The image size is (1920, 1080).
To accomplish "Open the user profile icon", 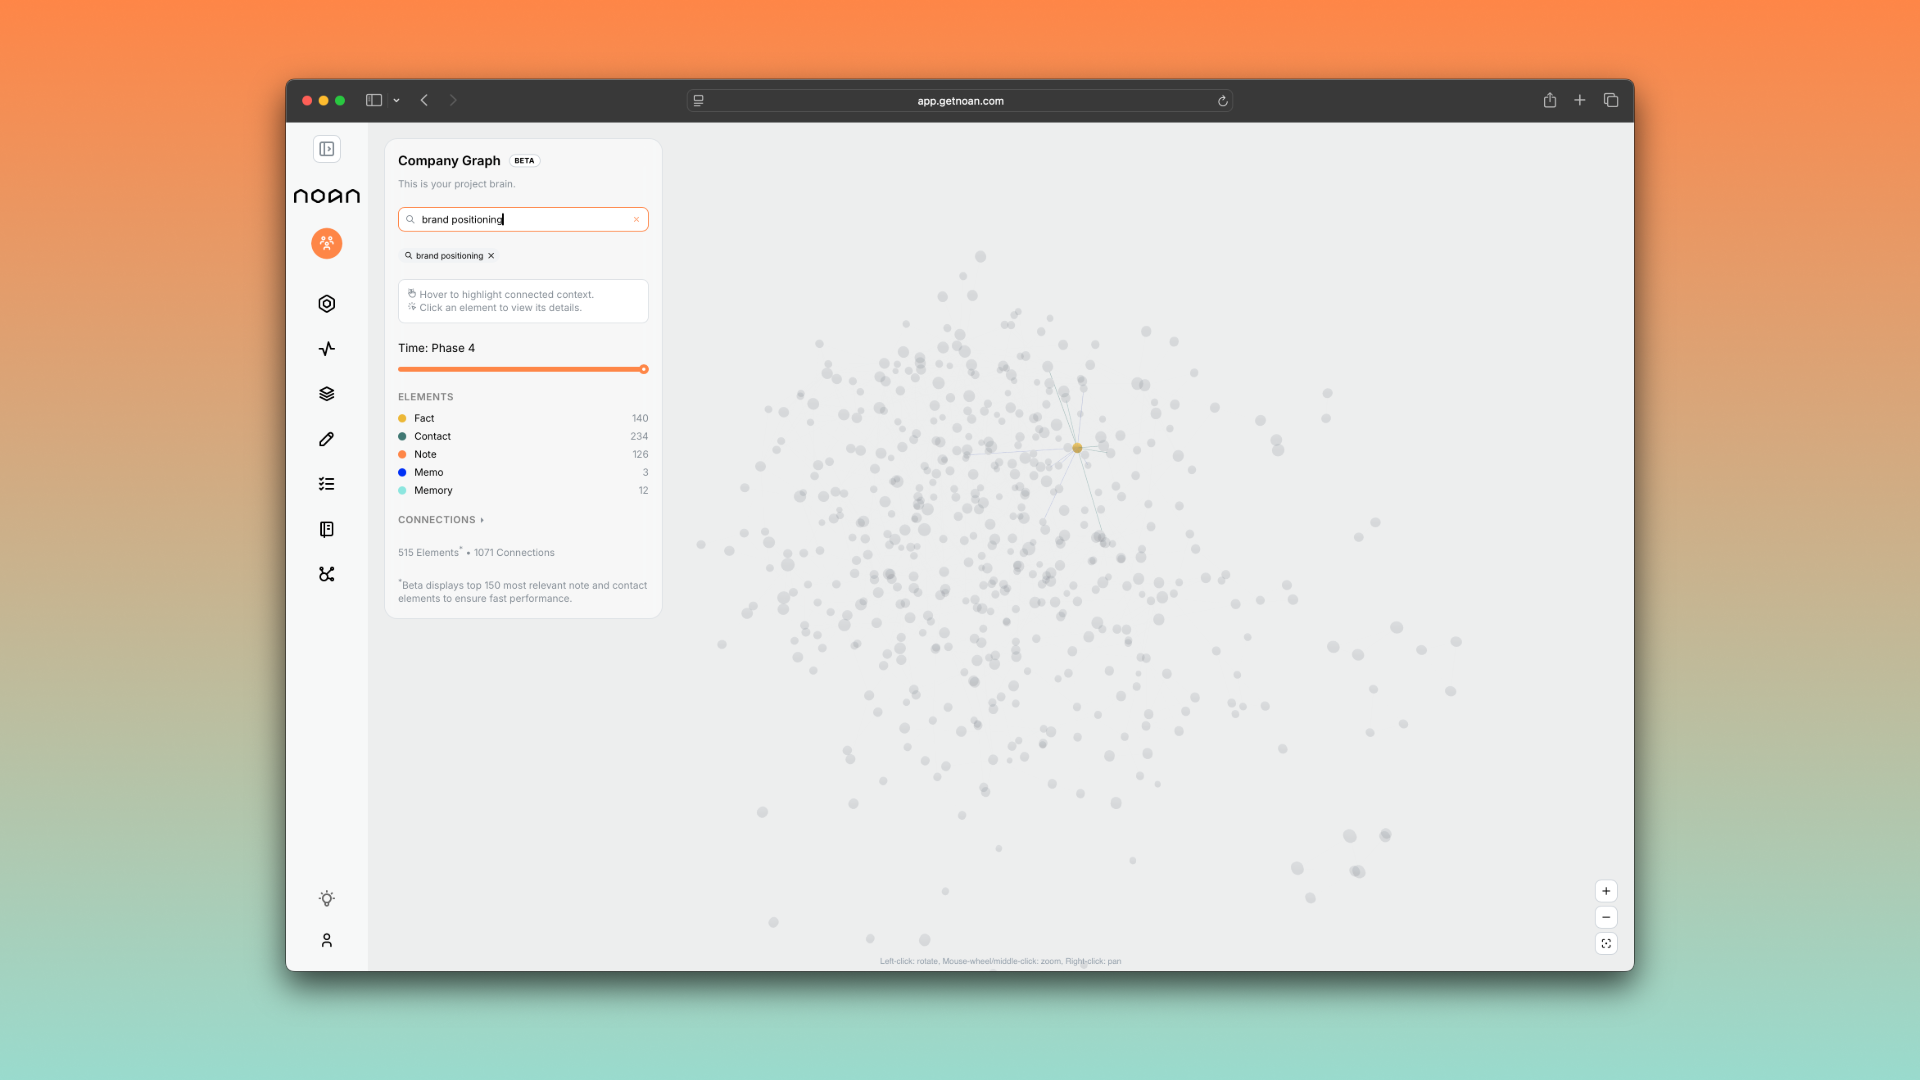I will 326,941.
